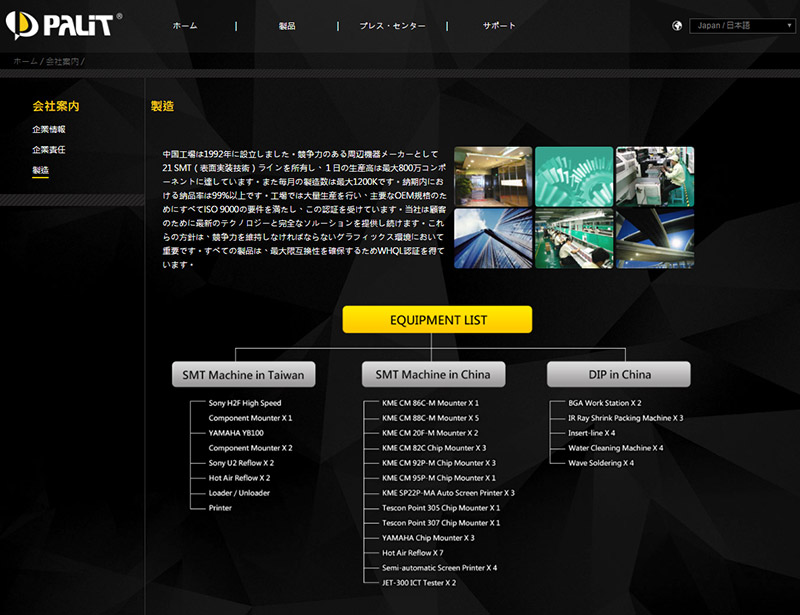Click the DIP in China box

click(618, 375)
